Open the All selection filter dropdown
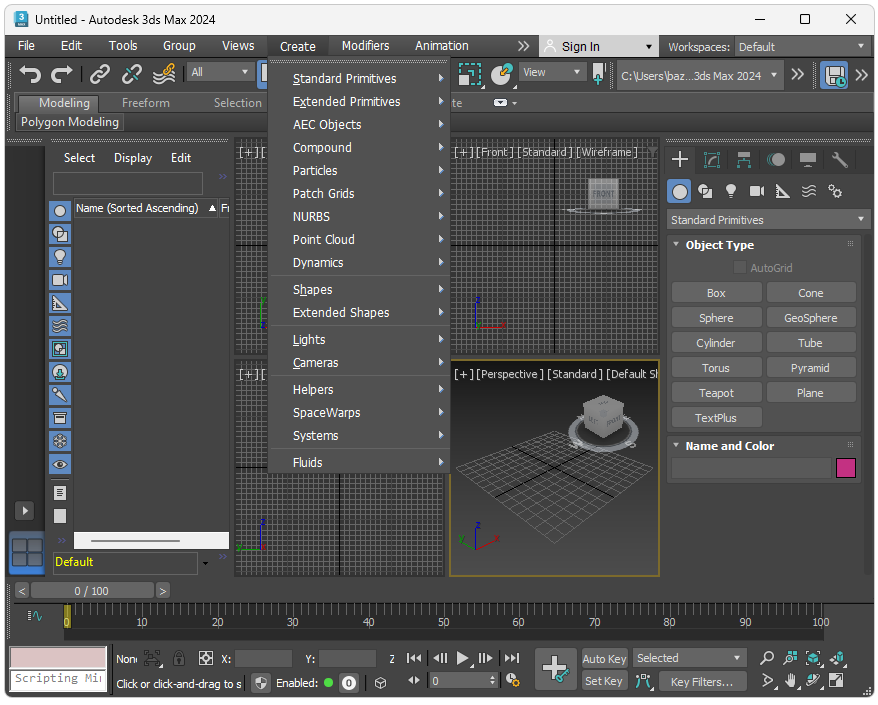 [x=220, y=72]
